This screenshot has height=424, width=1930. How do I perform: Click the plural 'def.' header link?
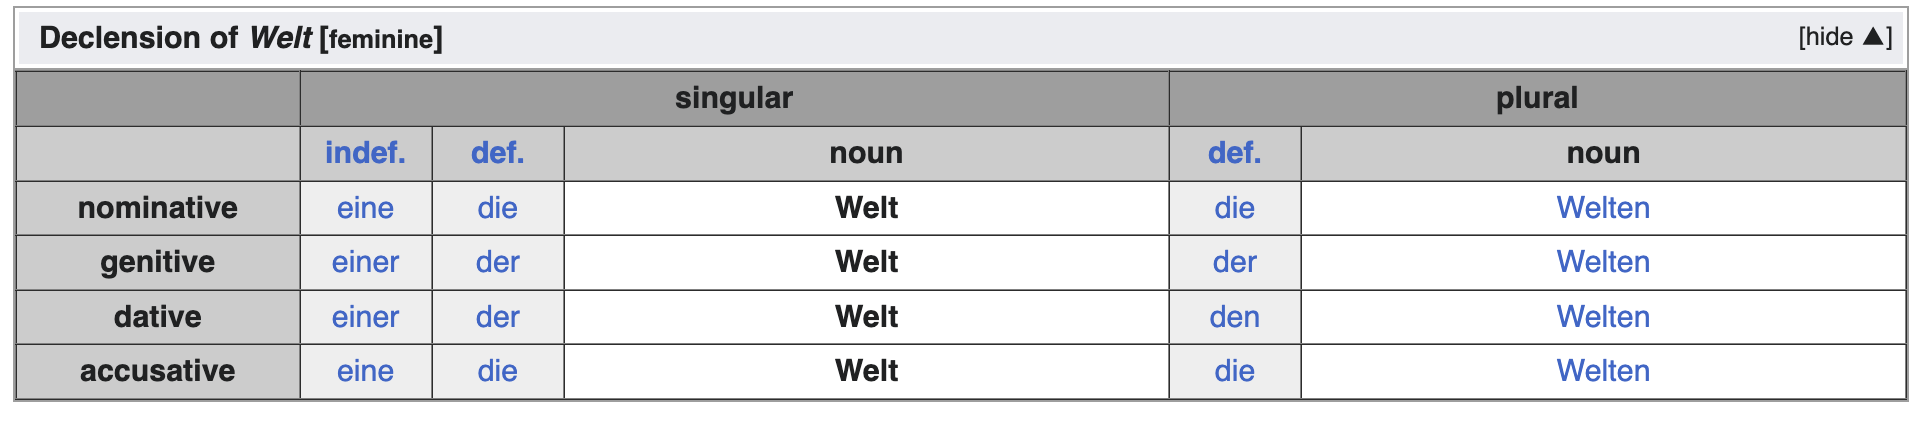[1234, 153]
